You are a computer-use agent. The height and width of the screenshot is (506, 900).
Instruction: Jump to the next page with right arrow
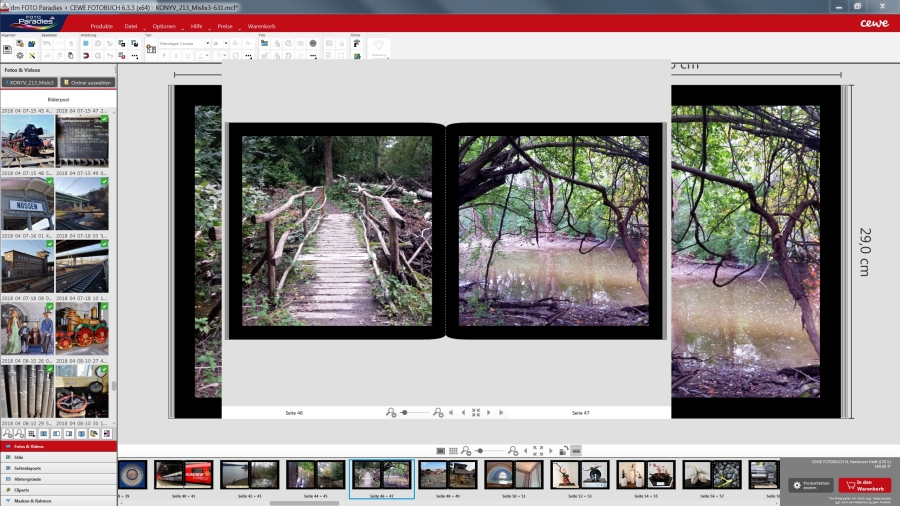488,412
